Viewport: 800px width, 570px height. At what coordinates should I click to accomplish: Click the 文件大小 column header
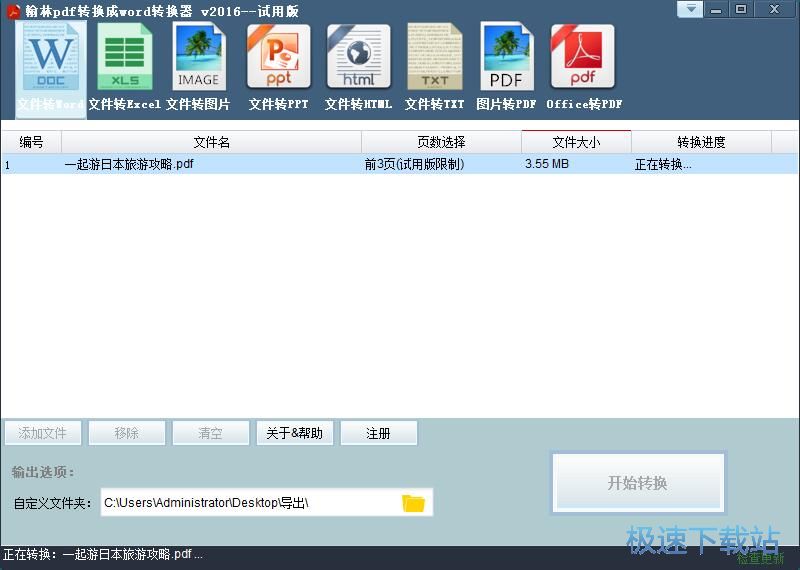pos(577,142)
